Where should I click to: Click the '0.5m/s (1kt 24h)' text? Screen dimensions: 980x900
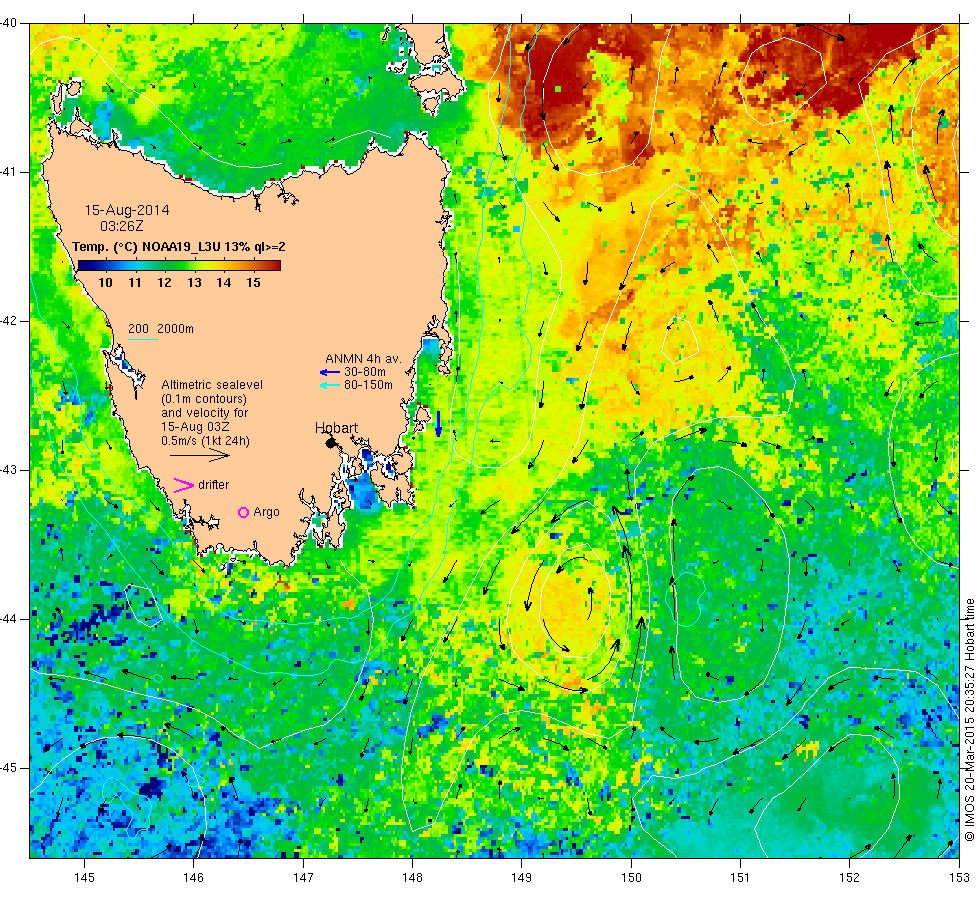point(206,441)
